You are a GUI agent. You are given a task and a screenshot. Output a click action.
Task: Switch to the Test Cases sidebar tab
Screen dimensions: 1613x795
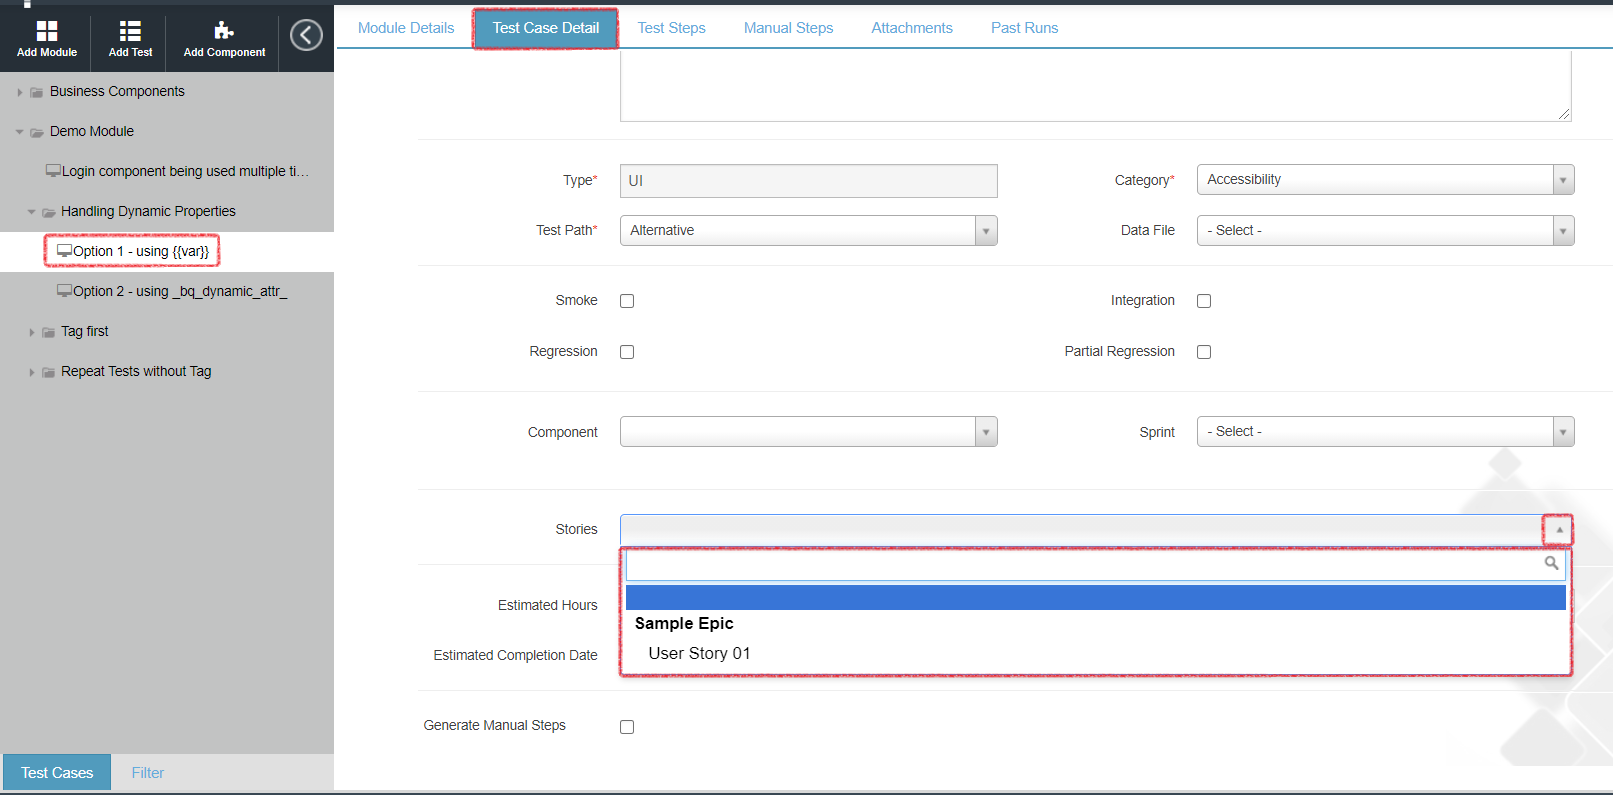tap(57, 773)
